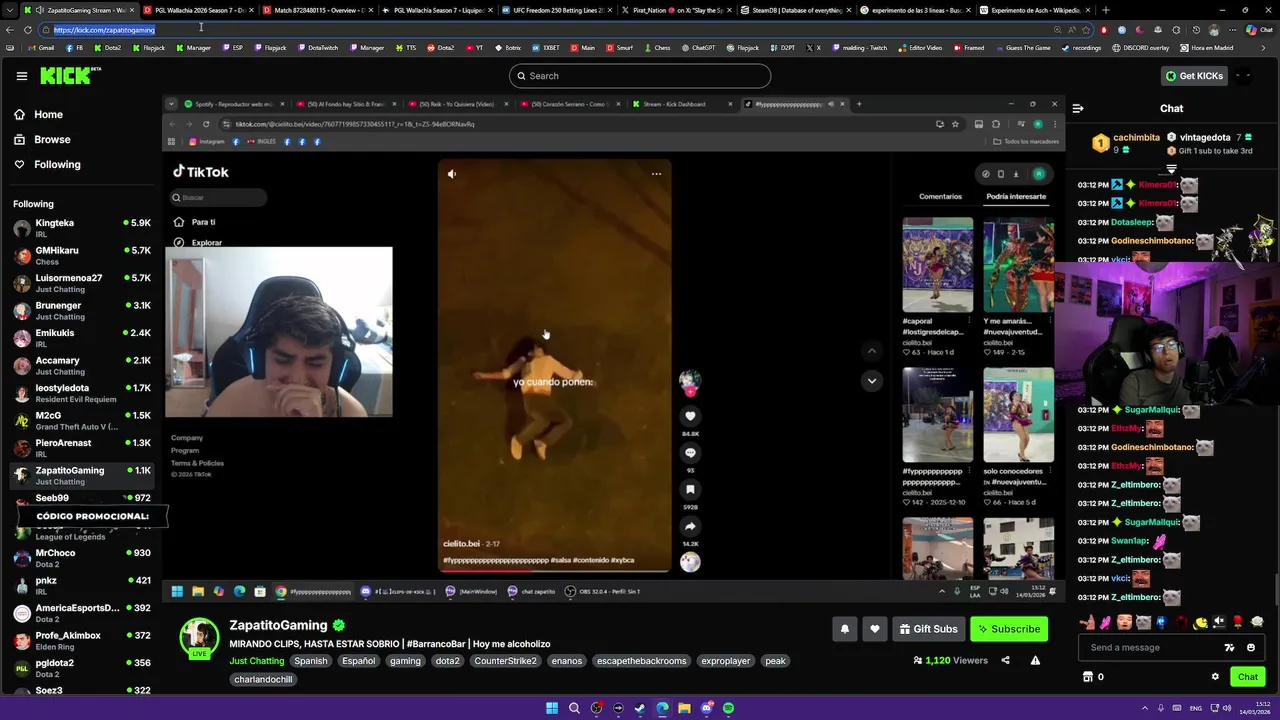Open Hora en Madrid bookmark

tap(1206, 48)
